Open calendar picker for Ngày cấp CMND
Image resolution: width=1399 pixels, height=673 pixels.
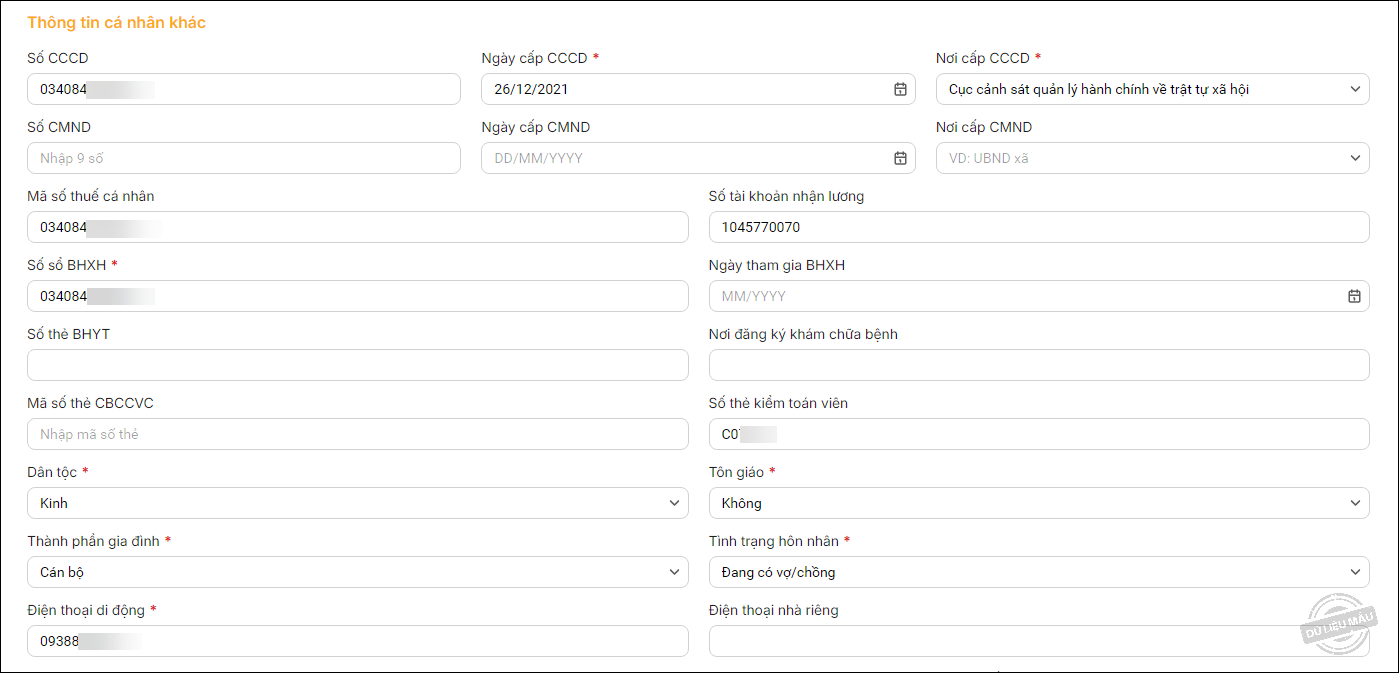(900, 158)
